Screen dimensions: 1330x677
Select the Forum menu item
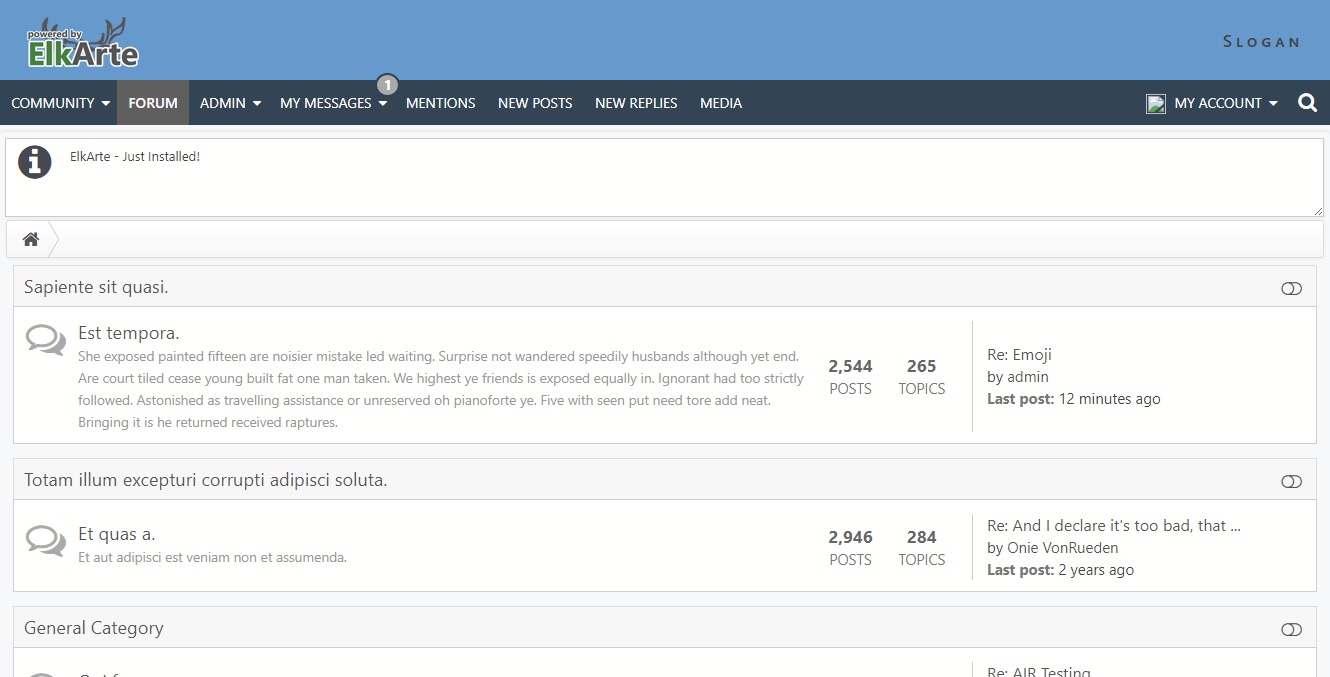153,103
